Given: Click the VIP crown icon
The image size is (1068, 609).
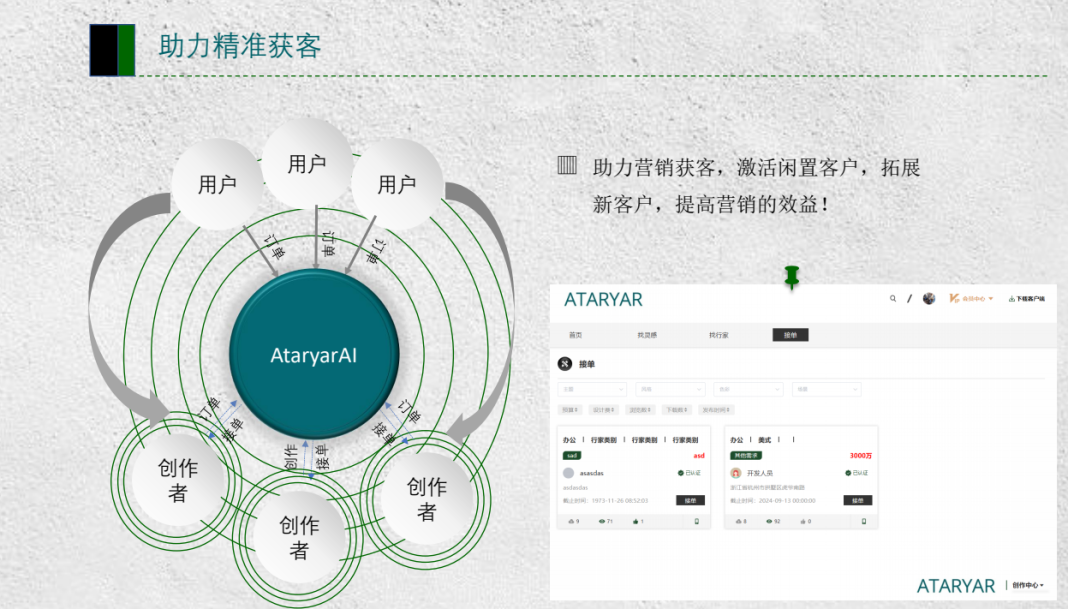Looking at the screenshot, I should (954, 298).
